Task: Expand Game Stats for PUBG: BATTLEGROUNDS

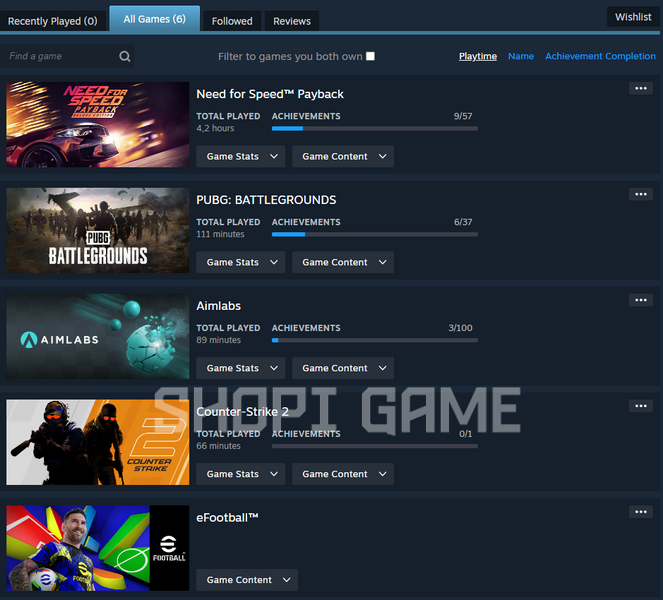Action: [241, 262]
